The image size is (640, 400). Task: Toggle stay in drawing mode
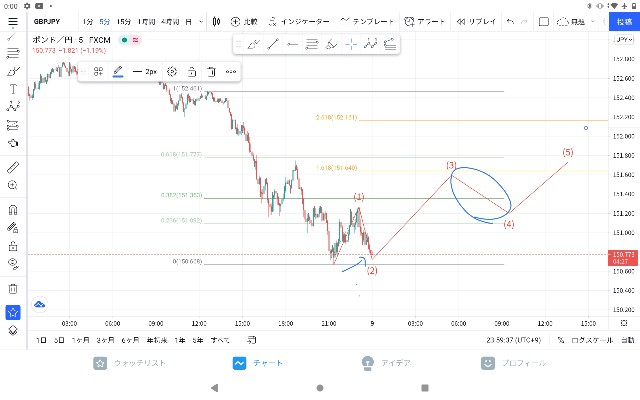(13, 227)
